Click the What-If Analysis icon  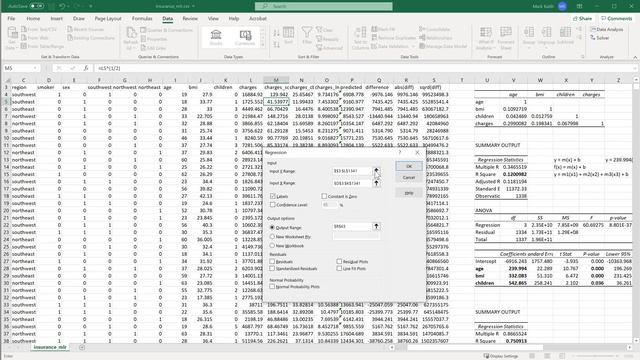(x=485, y=33)
